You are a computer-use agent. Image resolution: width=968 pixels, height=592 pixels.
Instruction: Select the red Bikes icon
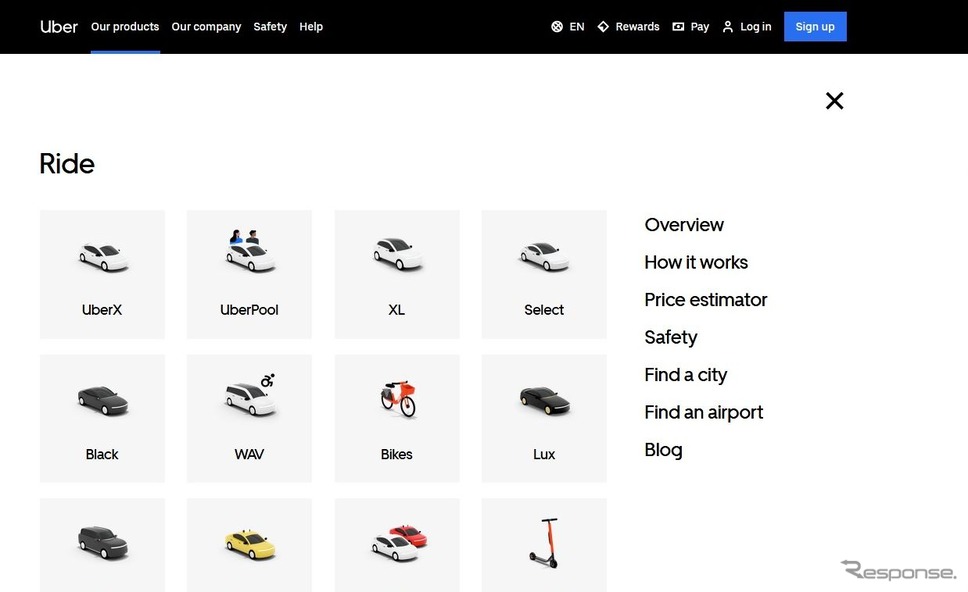pyautogui.click(x=397, y=398)
